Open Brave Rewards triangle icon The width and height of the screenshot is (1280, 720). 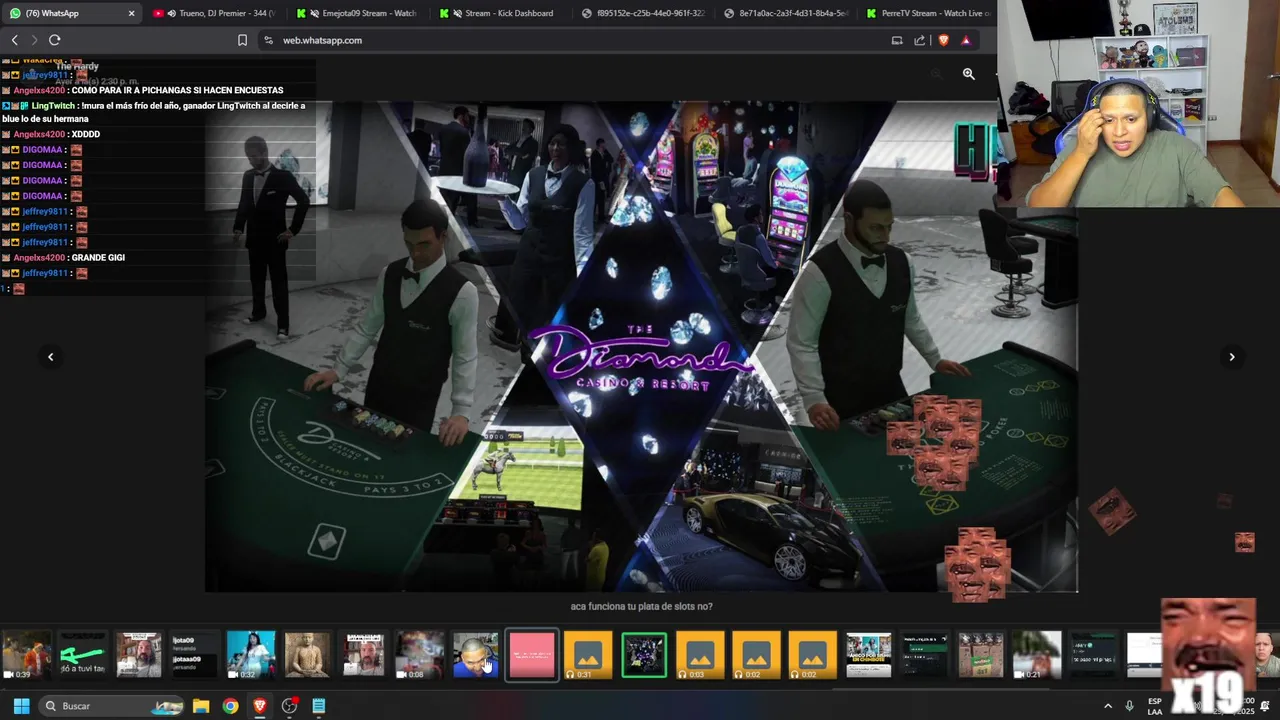coord(966,40)
